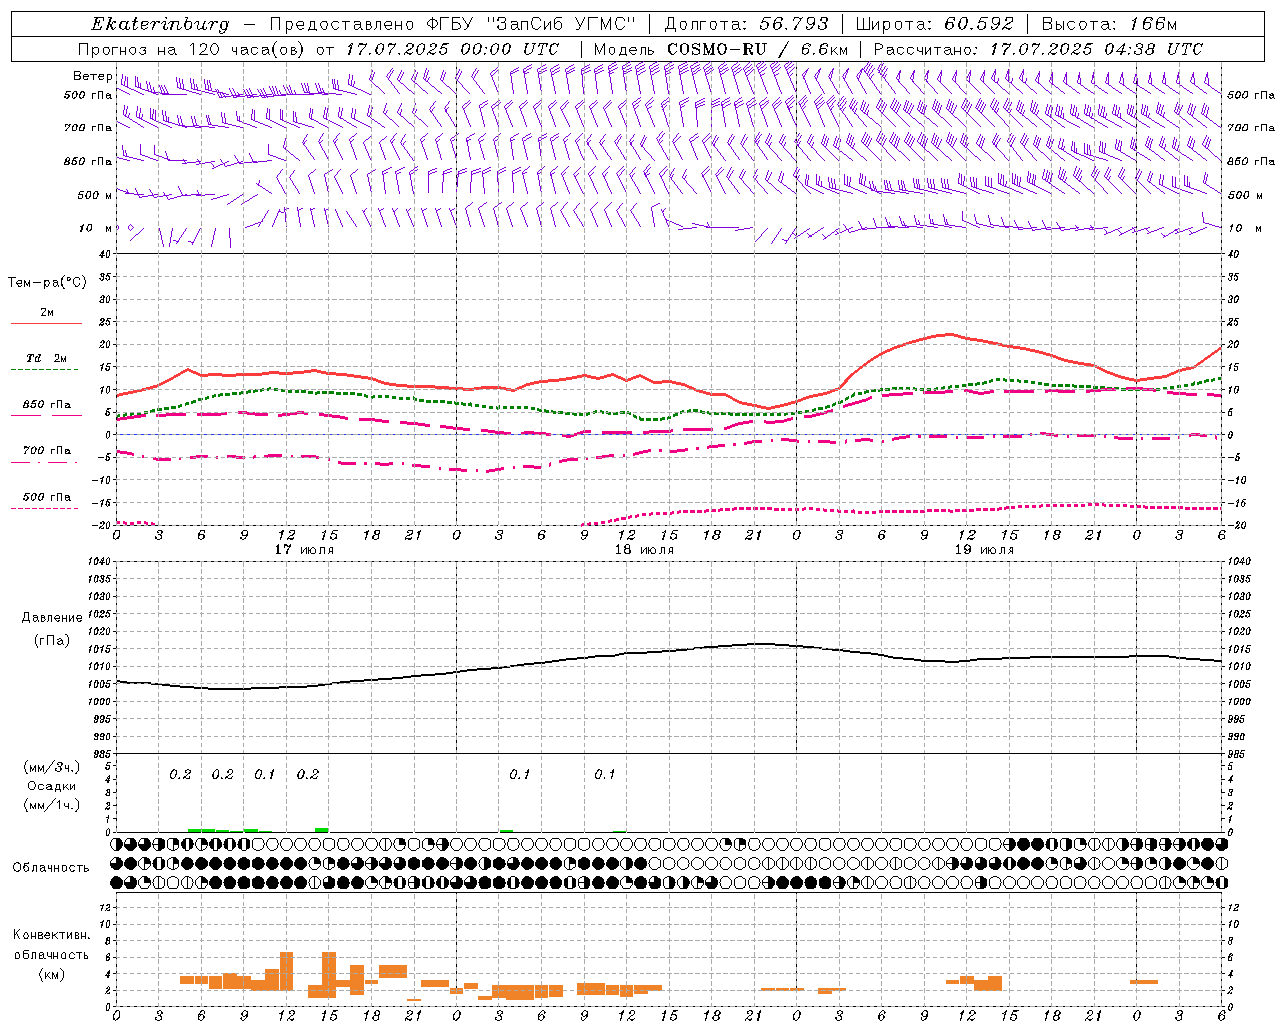Click the 18 июля date label
The height and width of the screenshot is (1024, 1280).
click(644, 550)
